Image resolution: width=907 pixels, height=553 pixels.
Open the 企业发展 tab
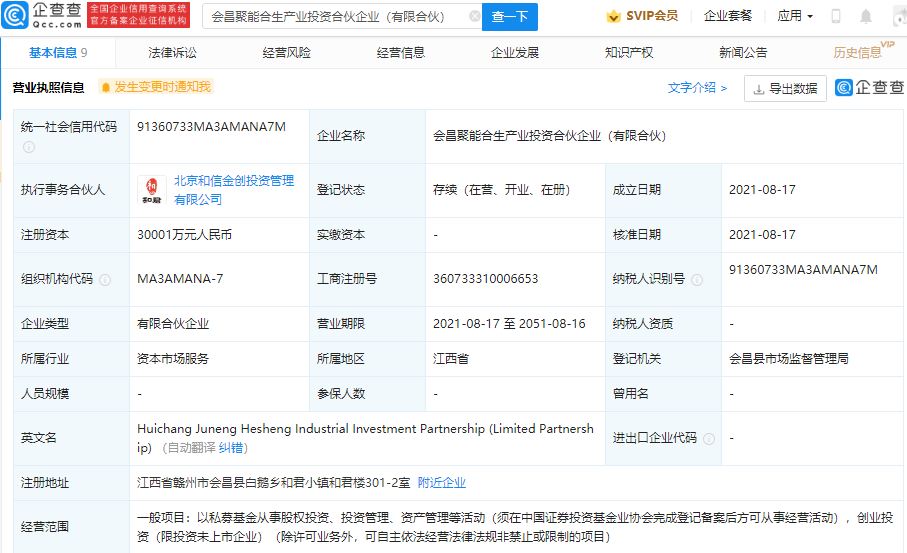coord(515,53)
